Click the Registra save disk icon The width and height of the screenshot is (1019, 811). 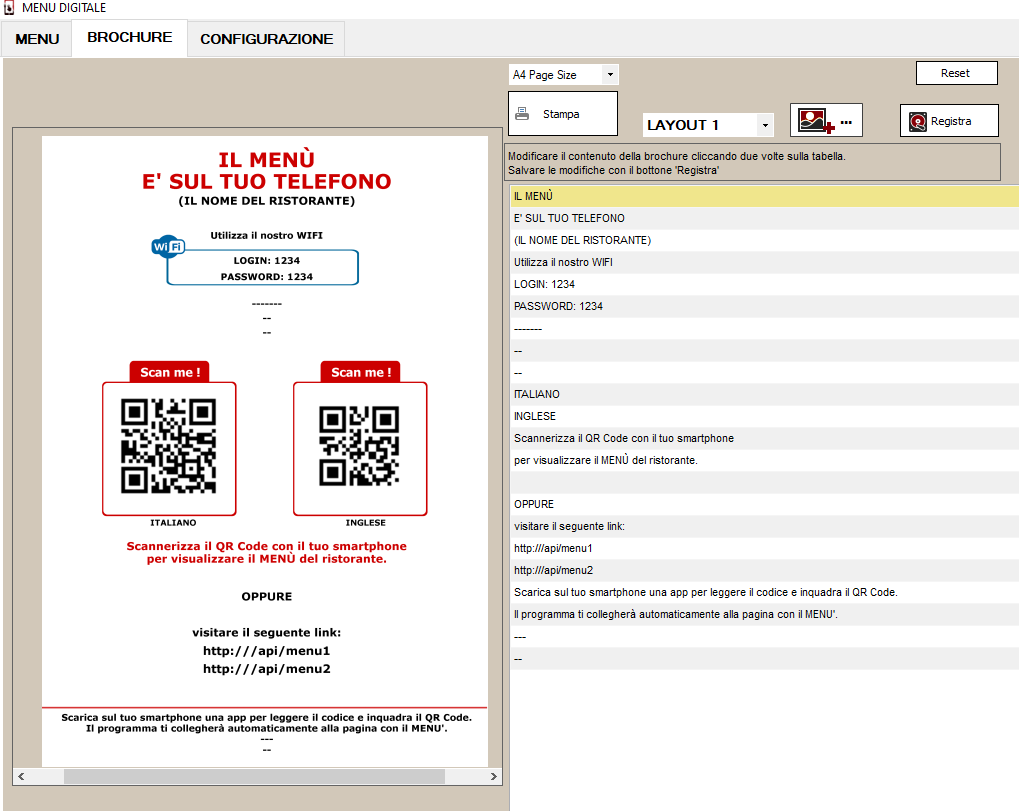(x=917, y=122)
